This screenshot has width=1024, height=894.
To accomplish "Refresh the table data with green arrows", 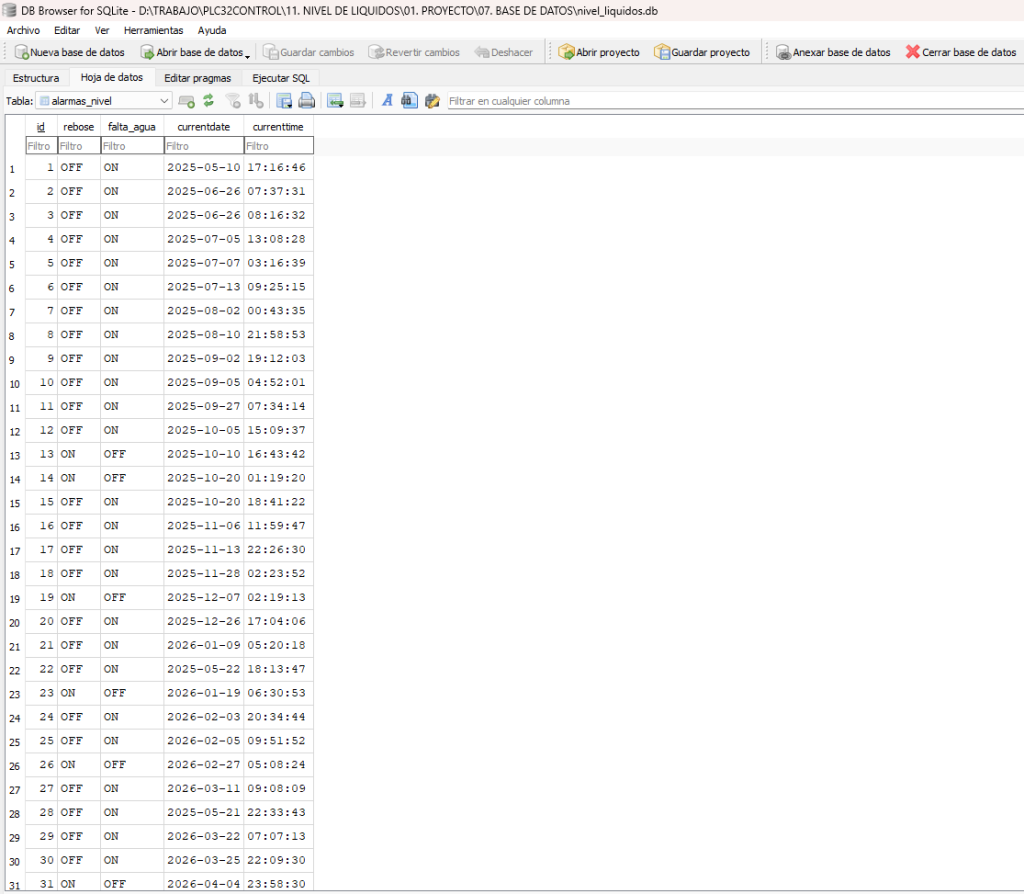I will point(208,101).
